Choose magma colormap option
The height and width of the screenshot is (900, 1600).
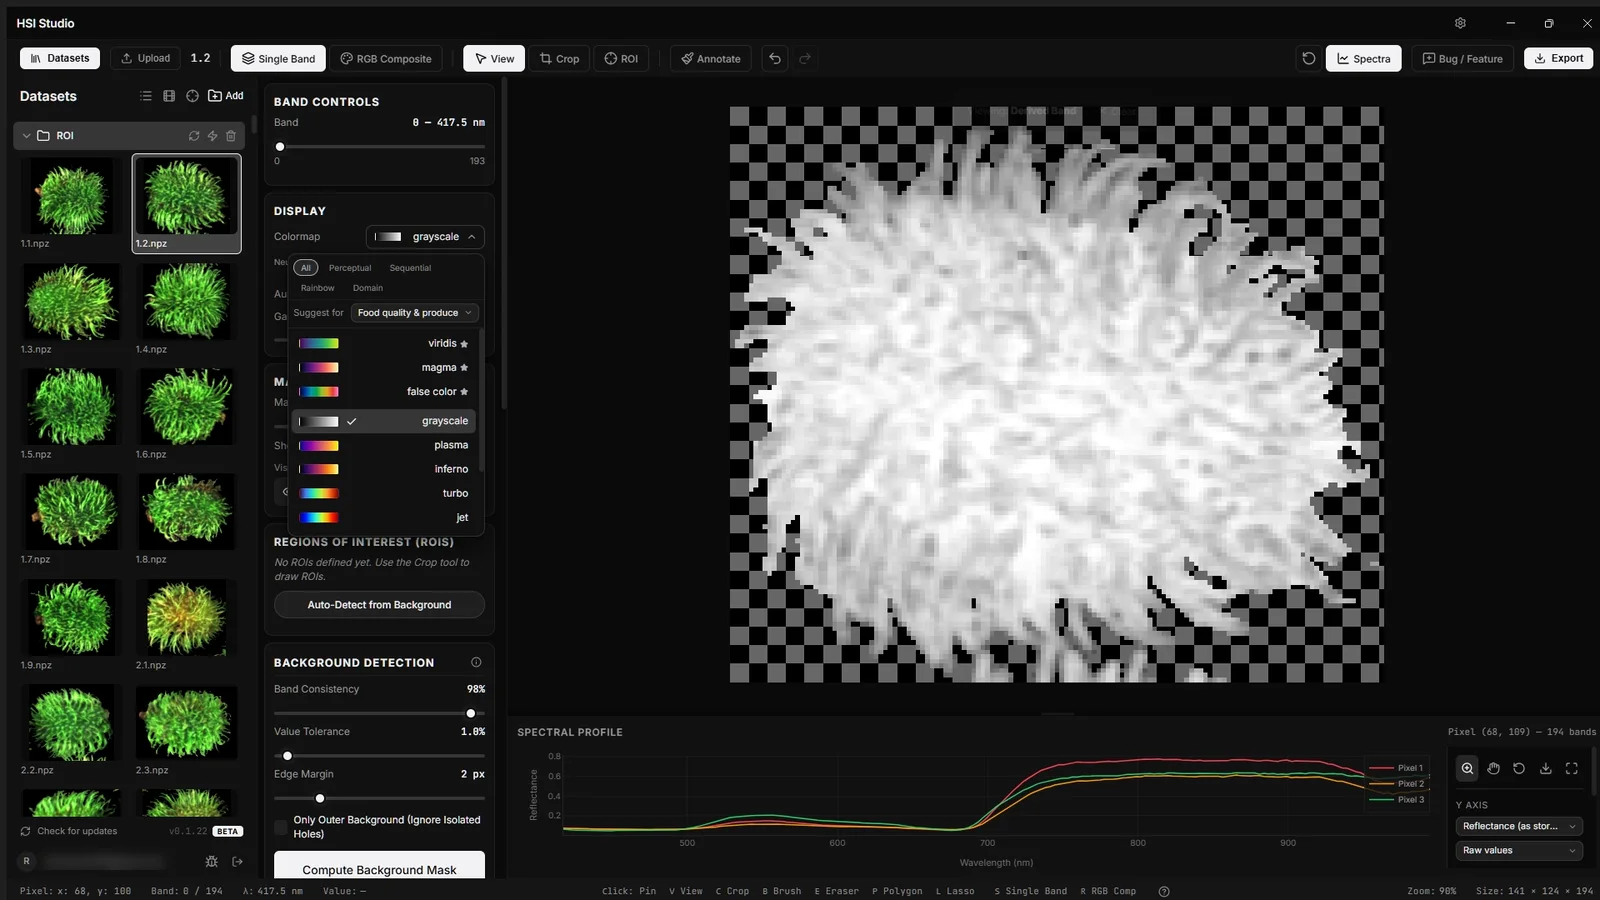[x=384, y=368]
